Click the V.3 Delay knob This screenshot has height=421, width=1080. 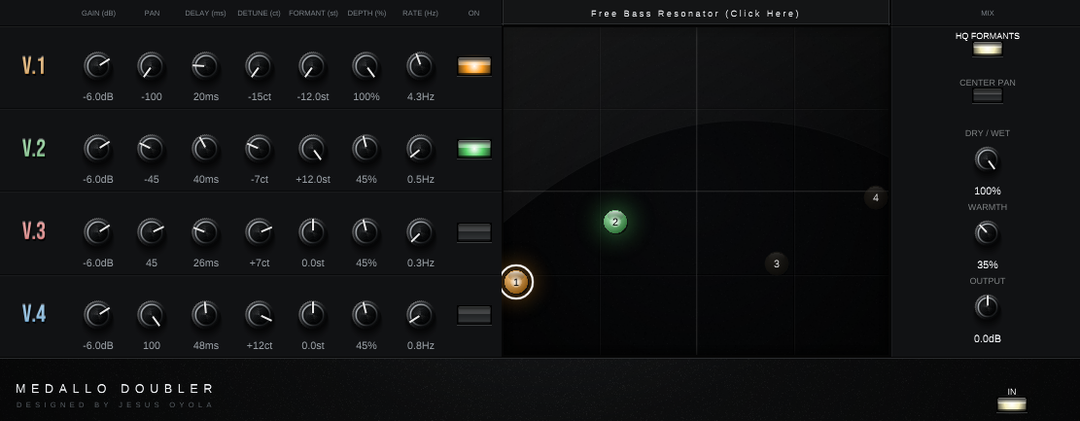coord(205,232)
